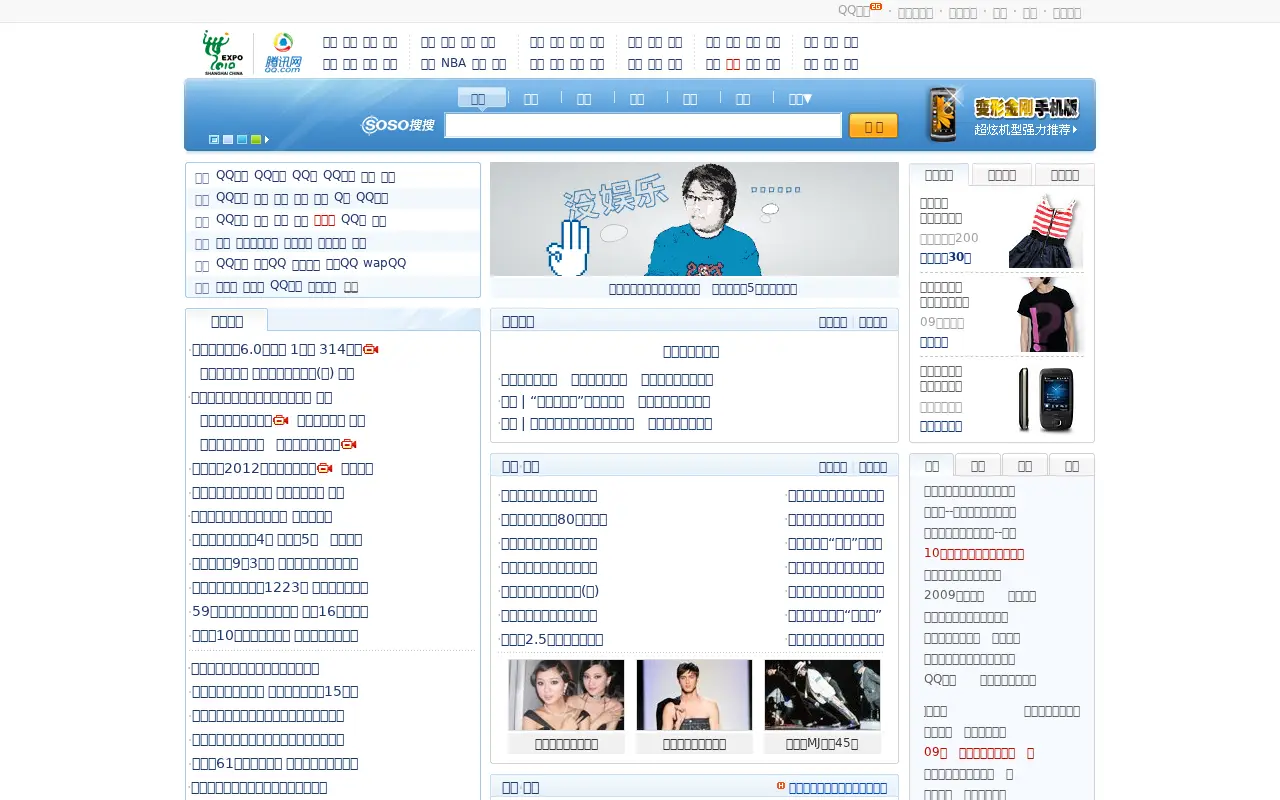This screenshot has width=1280, height=800.
Task: Open the NBA link in top navigation
Action: click(x=453, y=63)
